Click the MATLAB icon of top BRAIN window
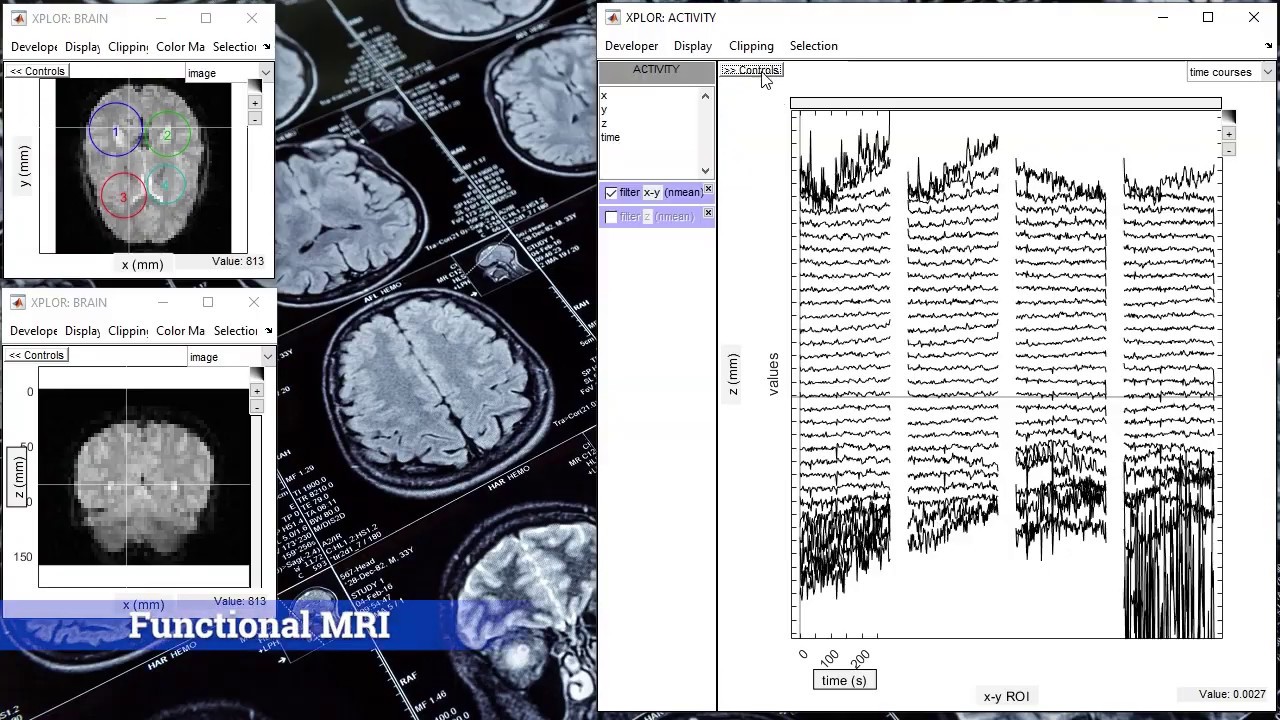The image size is (1280, 720). tap(18, 19)
